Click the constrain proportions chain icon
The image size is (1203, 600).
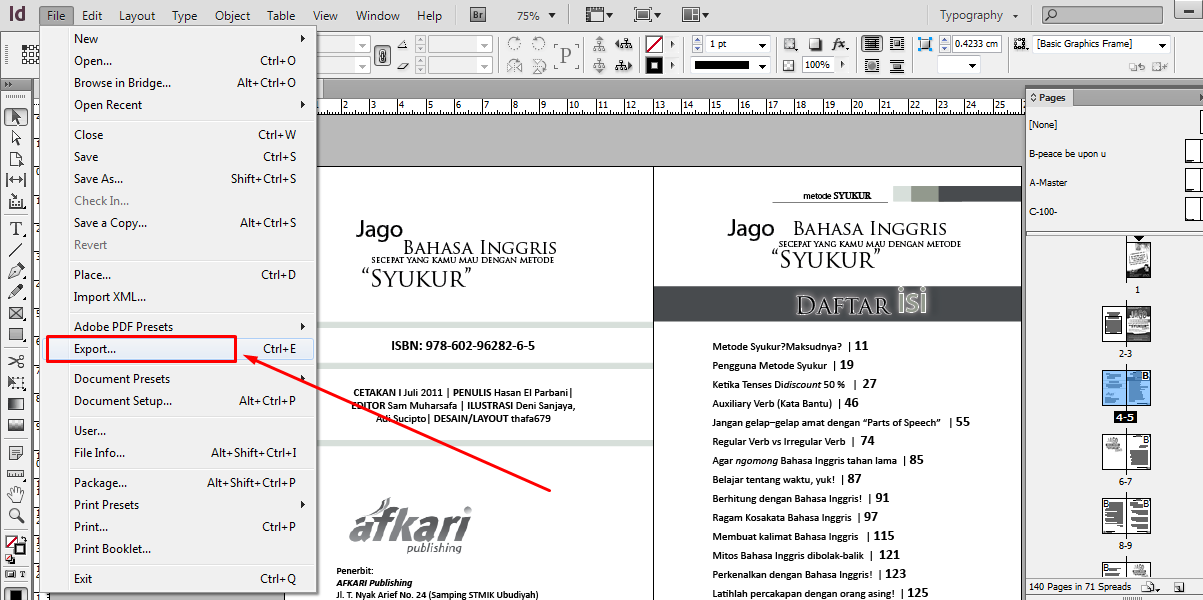382,57
